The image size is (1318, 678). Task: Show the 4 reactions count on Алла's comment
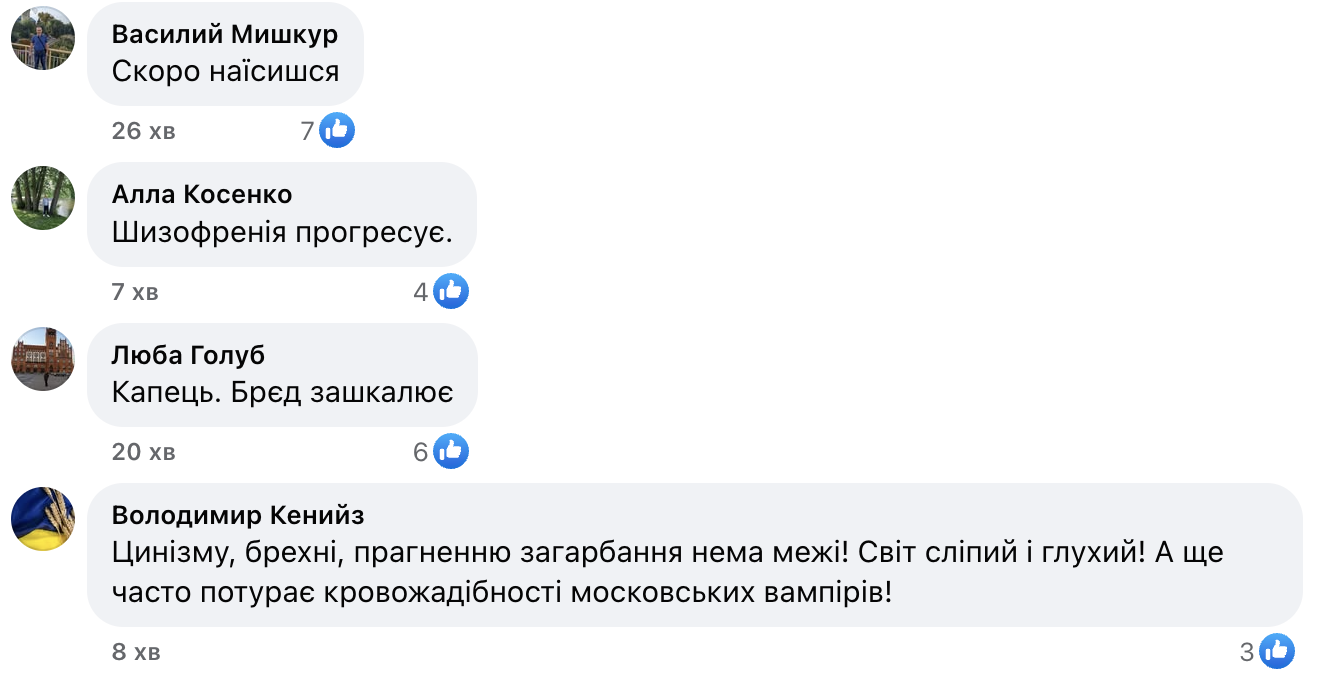click(x=421, y=292)
